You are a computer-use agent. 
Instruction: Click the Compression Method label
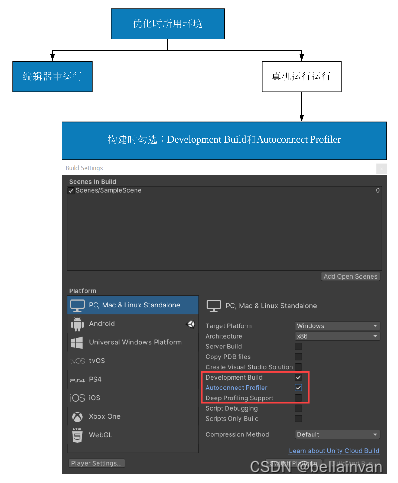pos(237,434)
